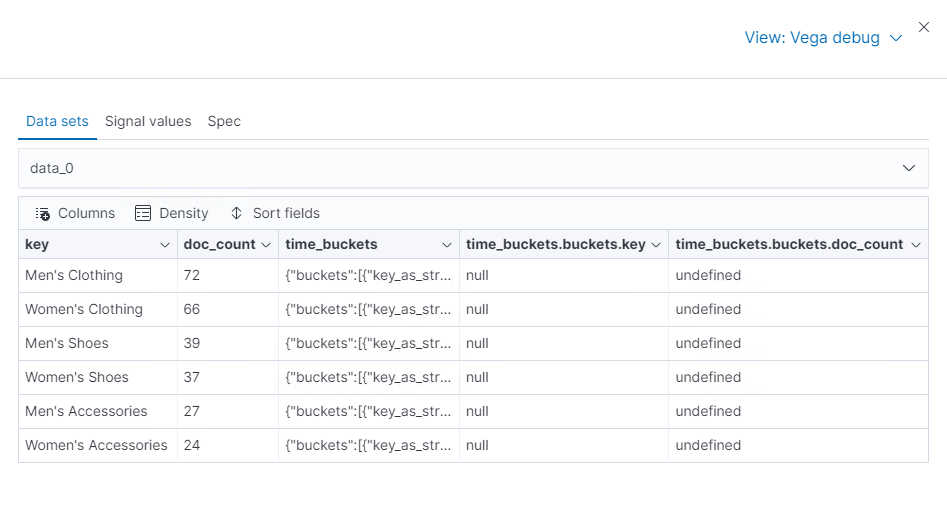Viewport: 947px width, 512px height.
Task: Select the doc_count cell showing 39
Action: point(192,343)
